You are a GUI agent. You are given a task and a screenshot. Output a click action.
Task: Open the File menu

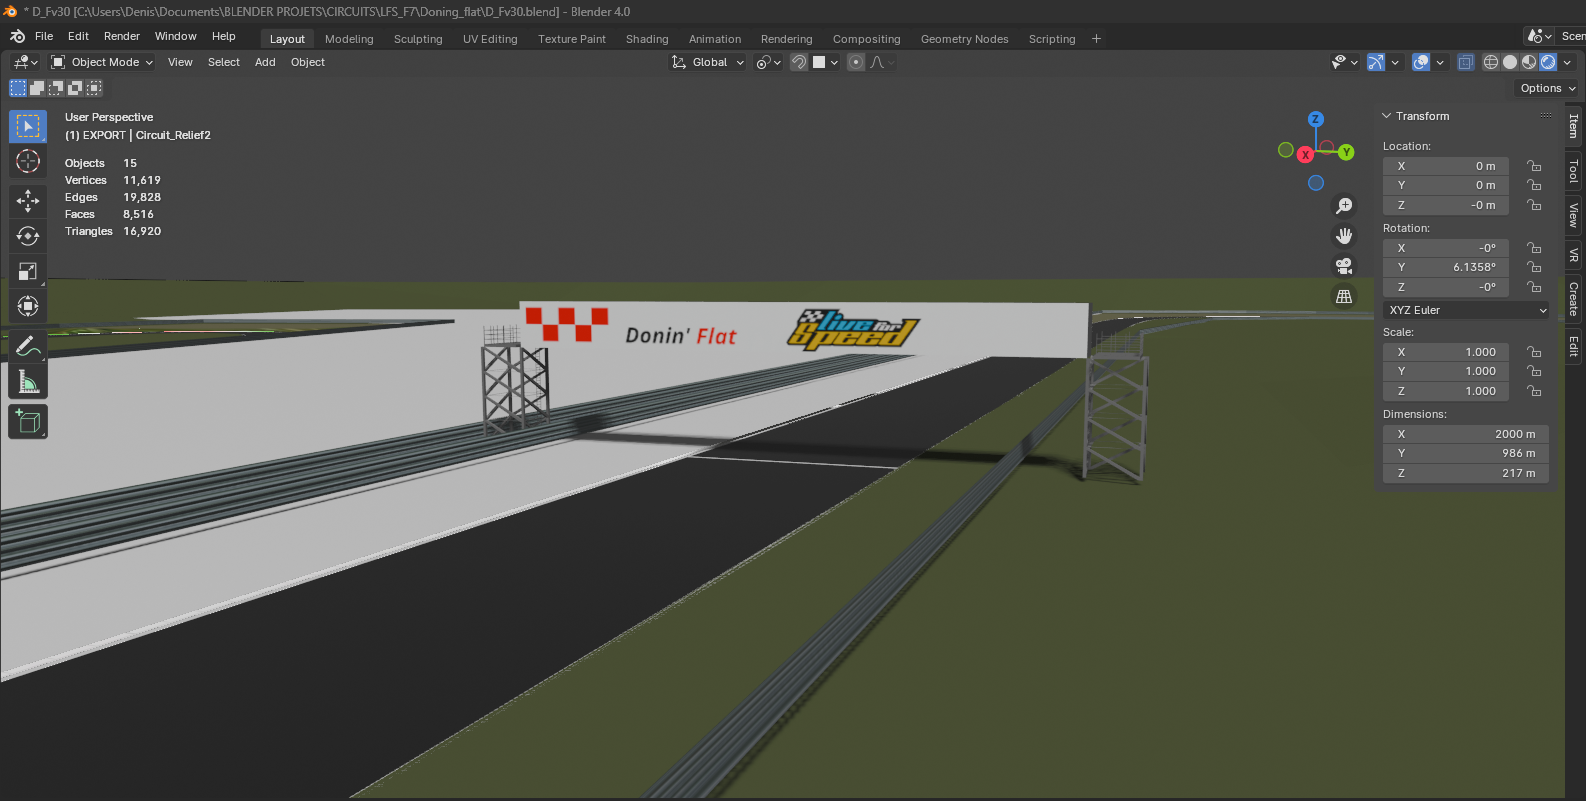tap(44, 36)
